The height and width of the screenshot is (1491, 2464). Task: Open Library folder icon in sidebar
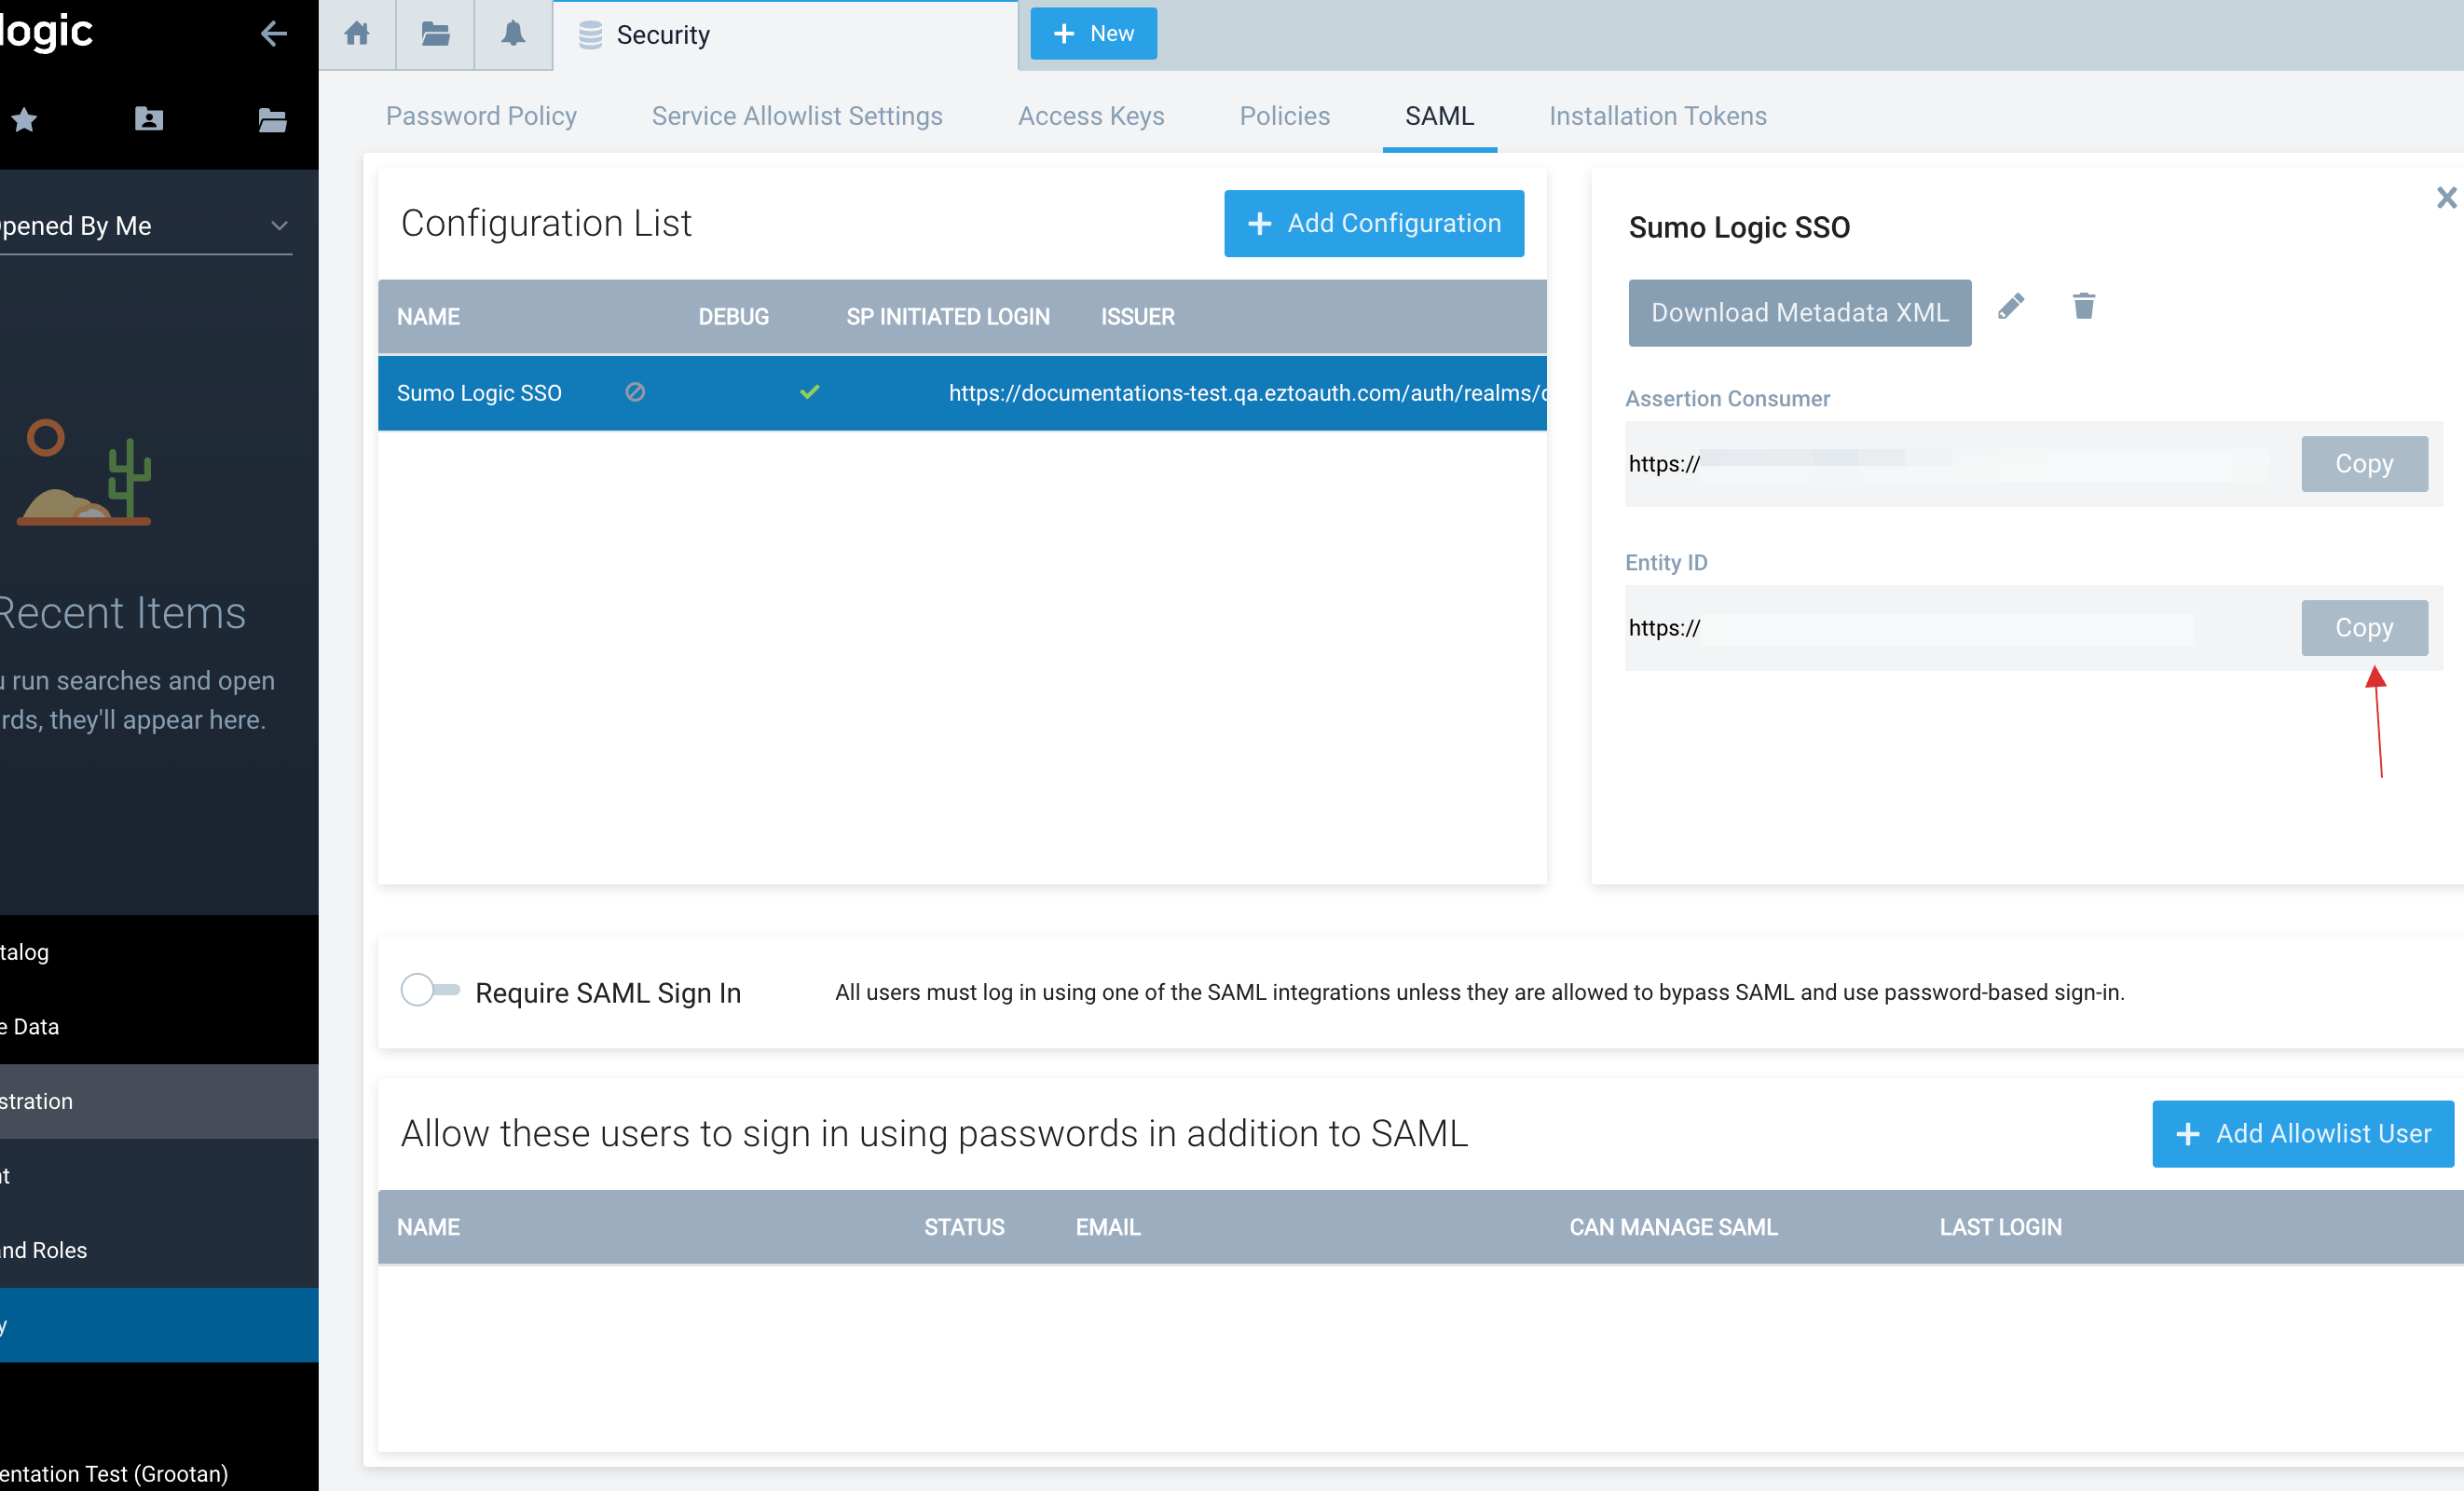[x=272, y=120]
